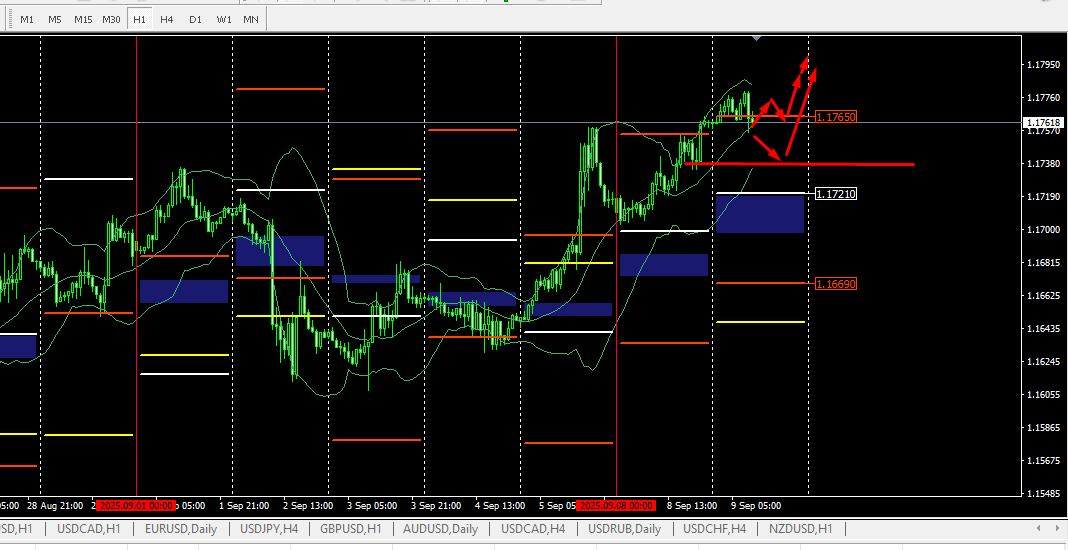Click the 1.17000 price scale value
The width and height of the screenshot is (1068, 550).
tap(1043, 230)
